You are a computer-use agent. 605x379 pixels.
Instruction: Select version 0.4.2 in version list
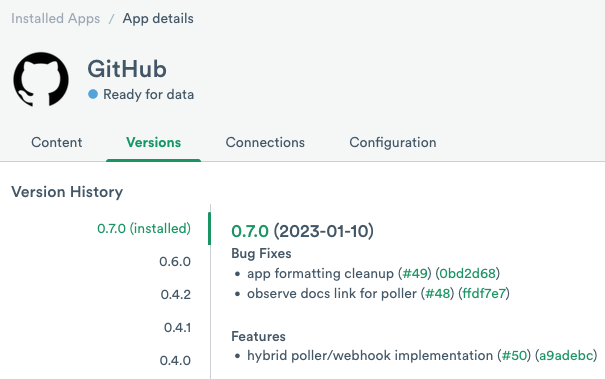[x=176, y=294]
